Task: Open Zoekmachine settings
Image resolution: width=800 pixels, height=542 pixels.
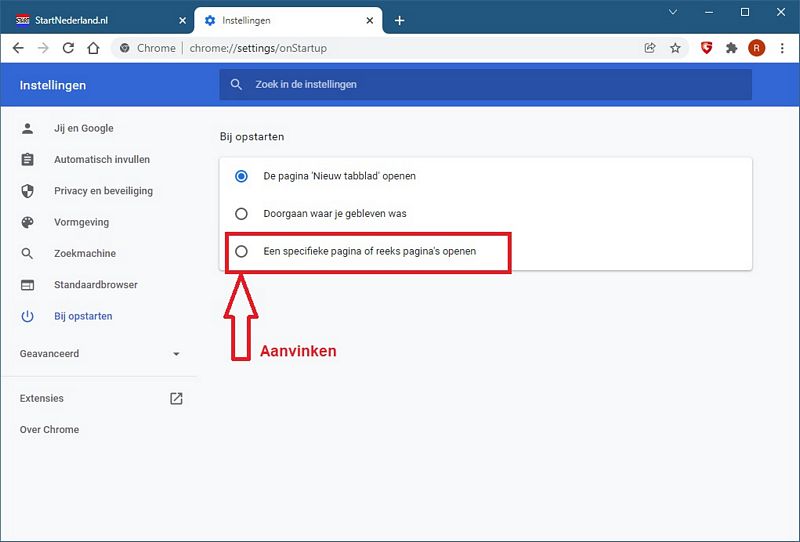Action: [x=85, y=253]
